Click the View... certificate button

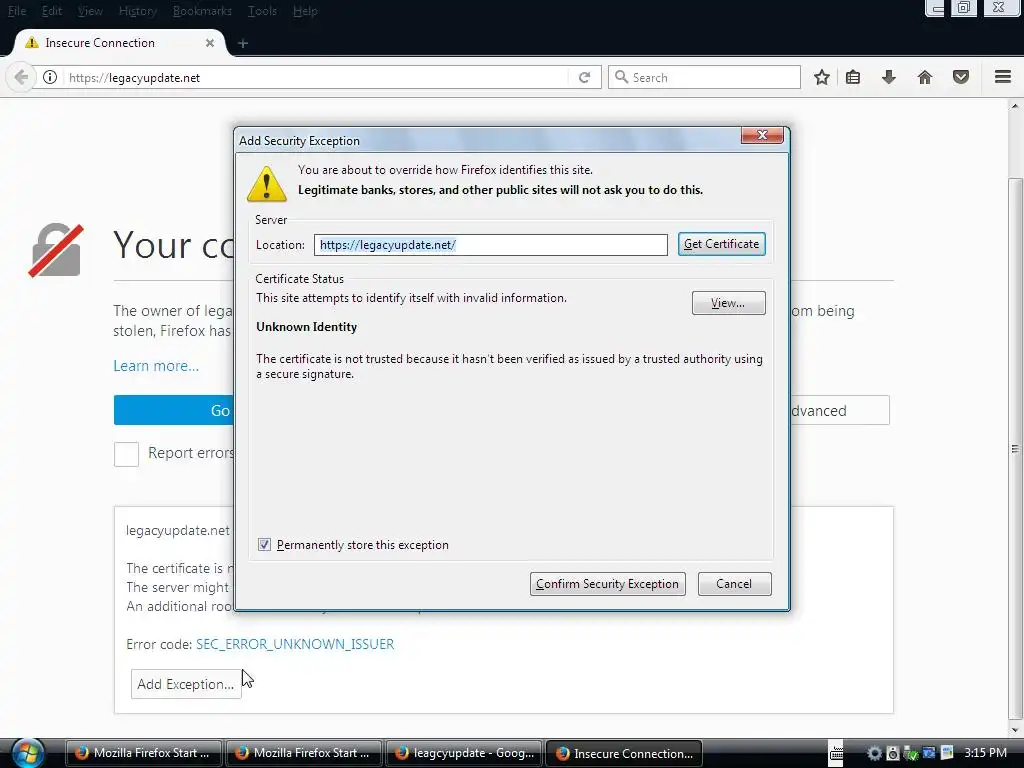pos(728,303)
